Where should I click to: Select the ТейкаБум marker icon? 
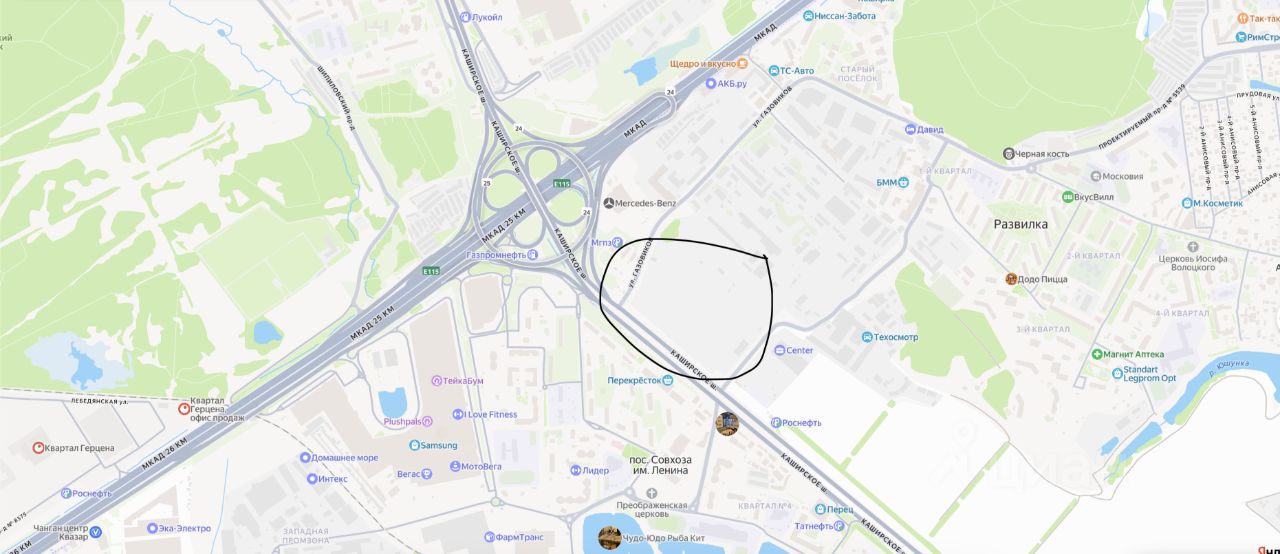437,380
